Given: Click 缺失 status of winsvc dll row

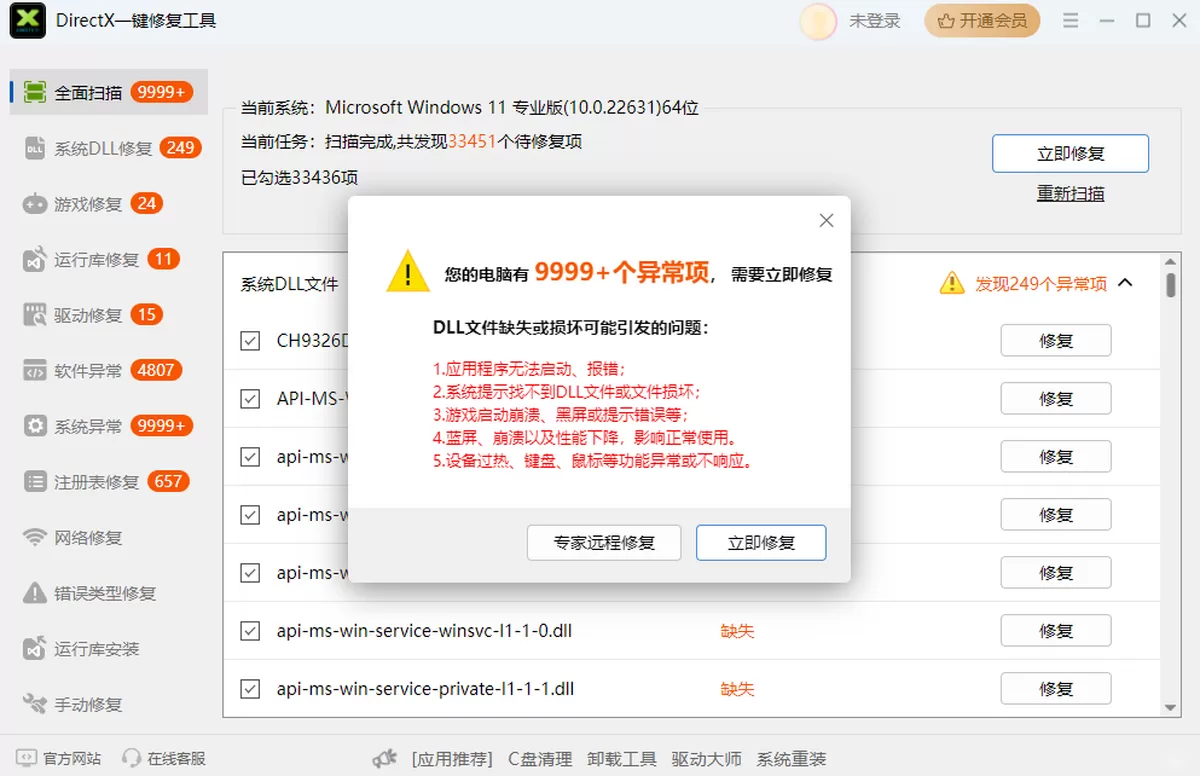Looking at the screenshot, I should (x=737, y=631).
